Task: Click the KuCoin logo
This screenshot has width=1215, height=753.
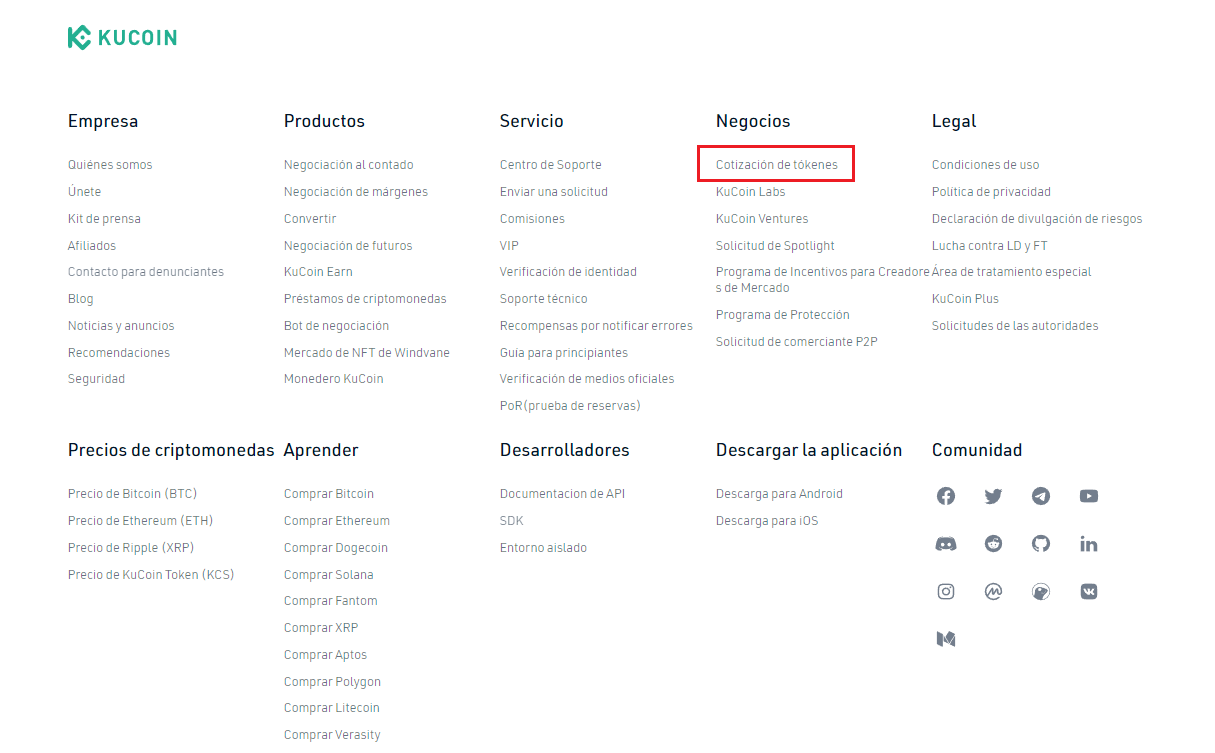Action: click(122, 38)
